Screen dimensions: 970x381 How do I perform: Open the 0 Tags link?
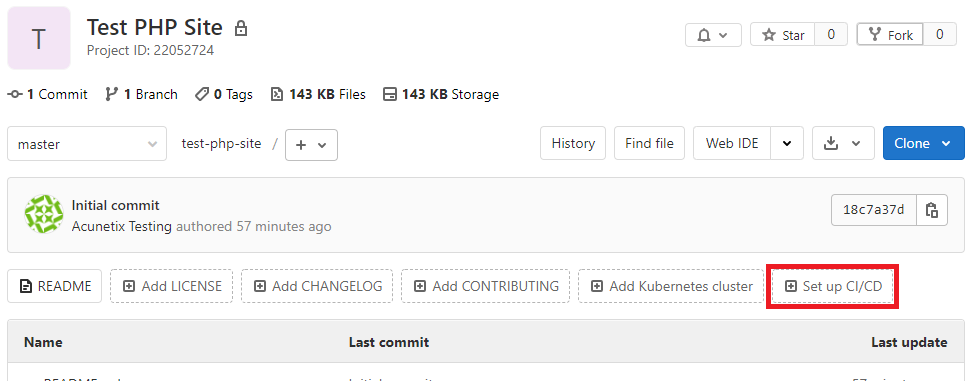click(224, 95)
